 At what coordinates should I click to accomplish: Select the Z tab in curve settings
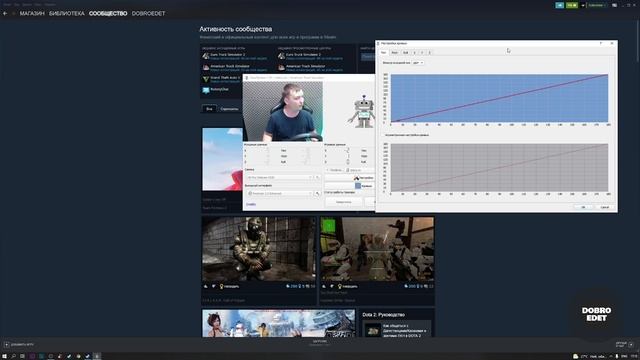tap(429, 53)
